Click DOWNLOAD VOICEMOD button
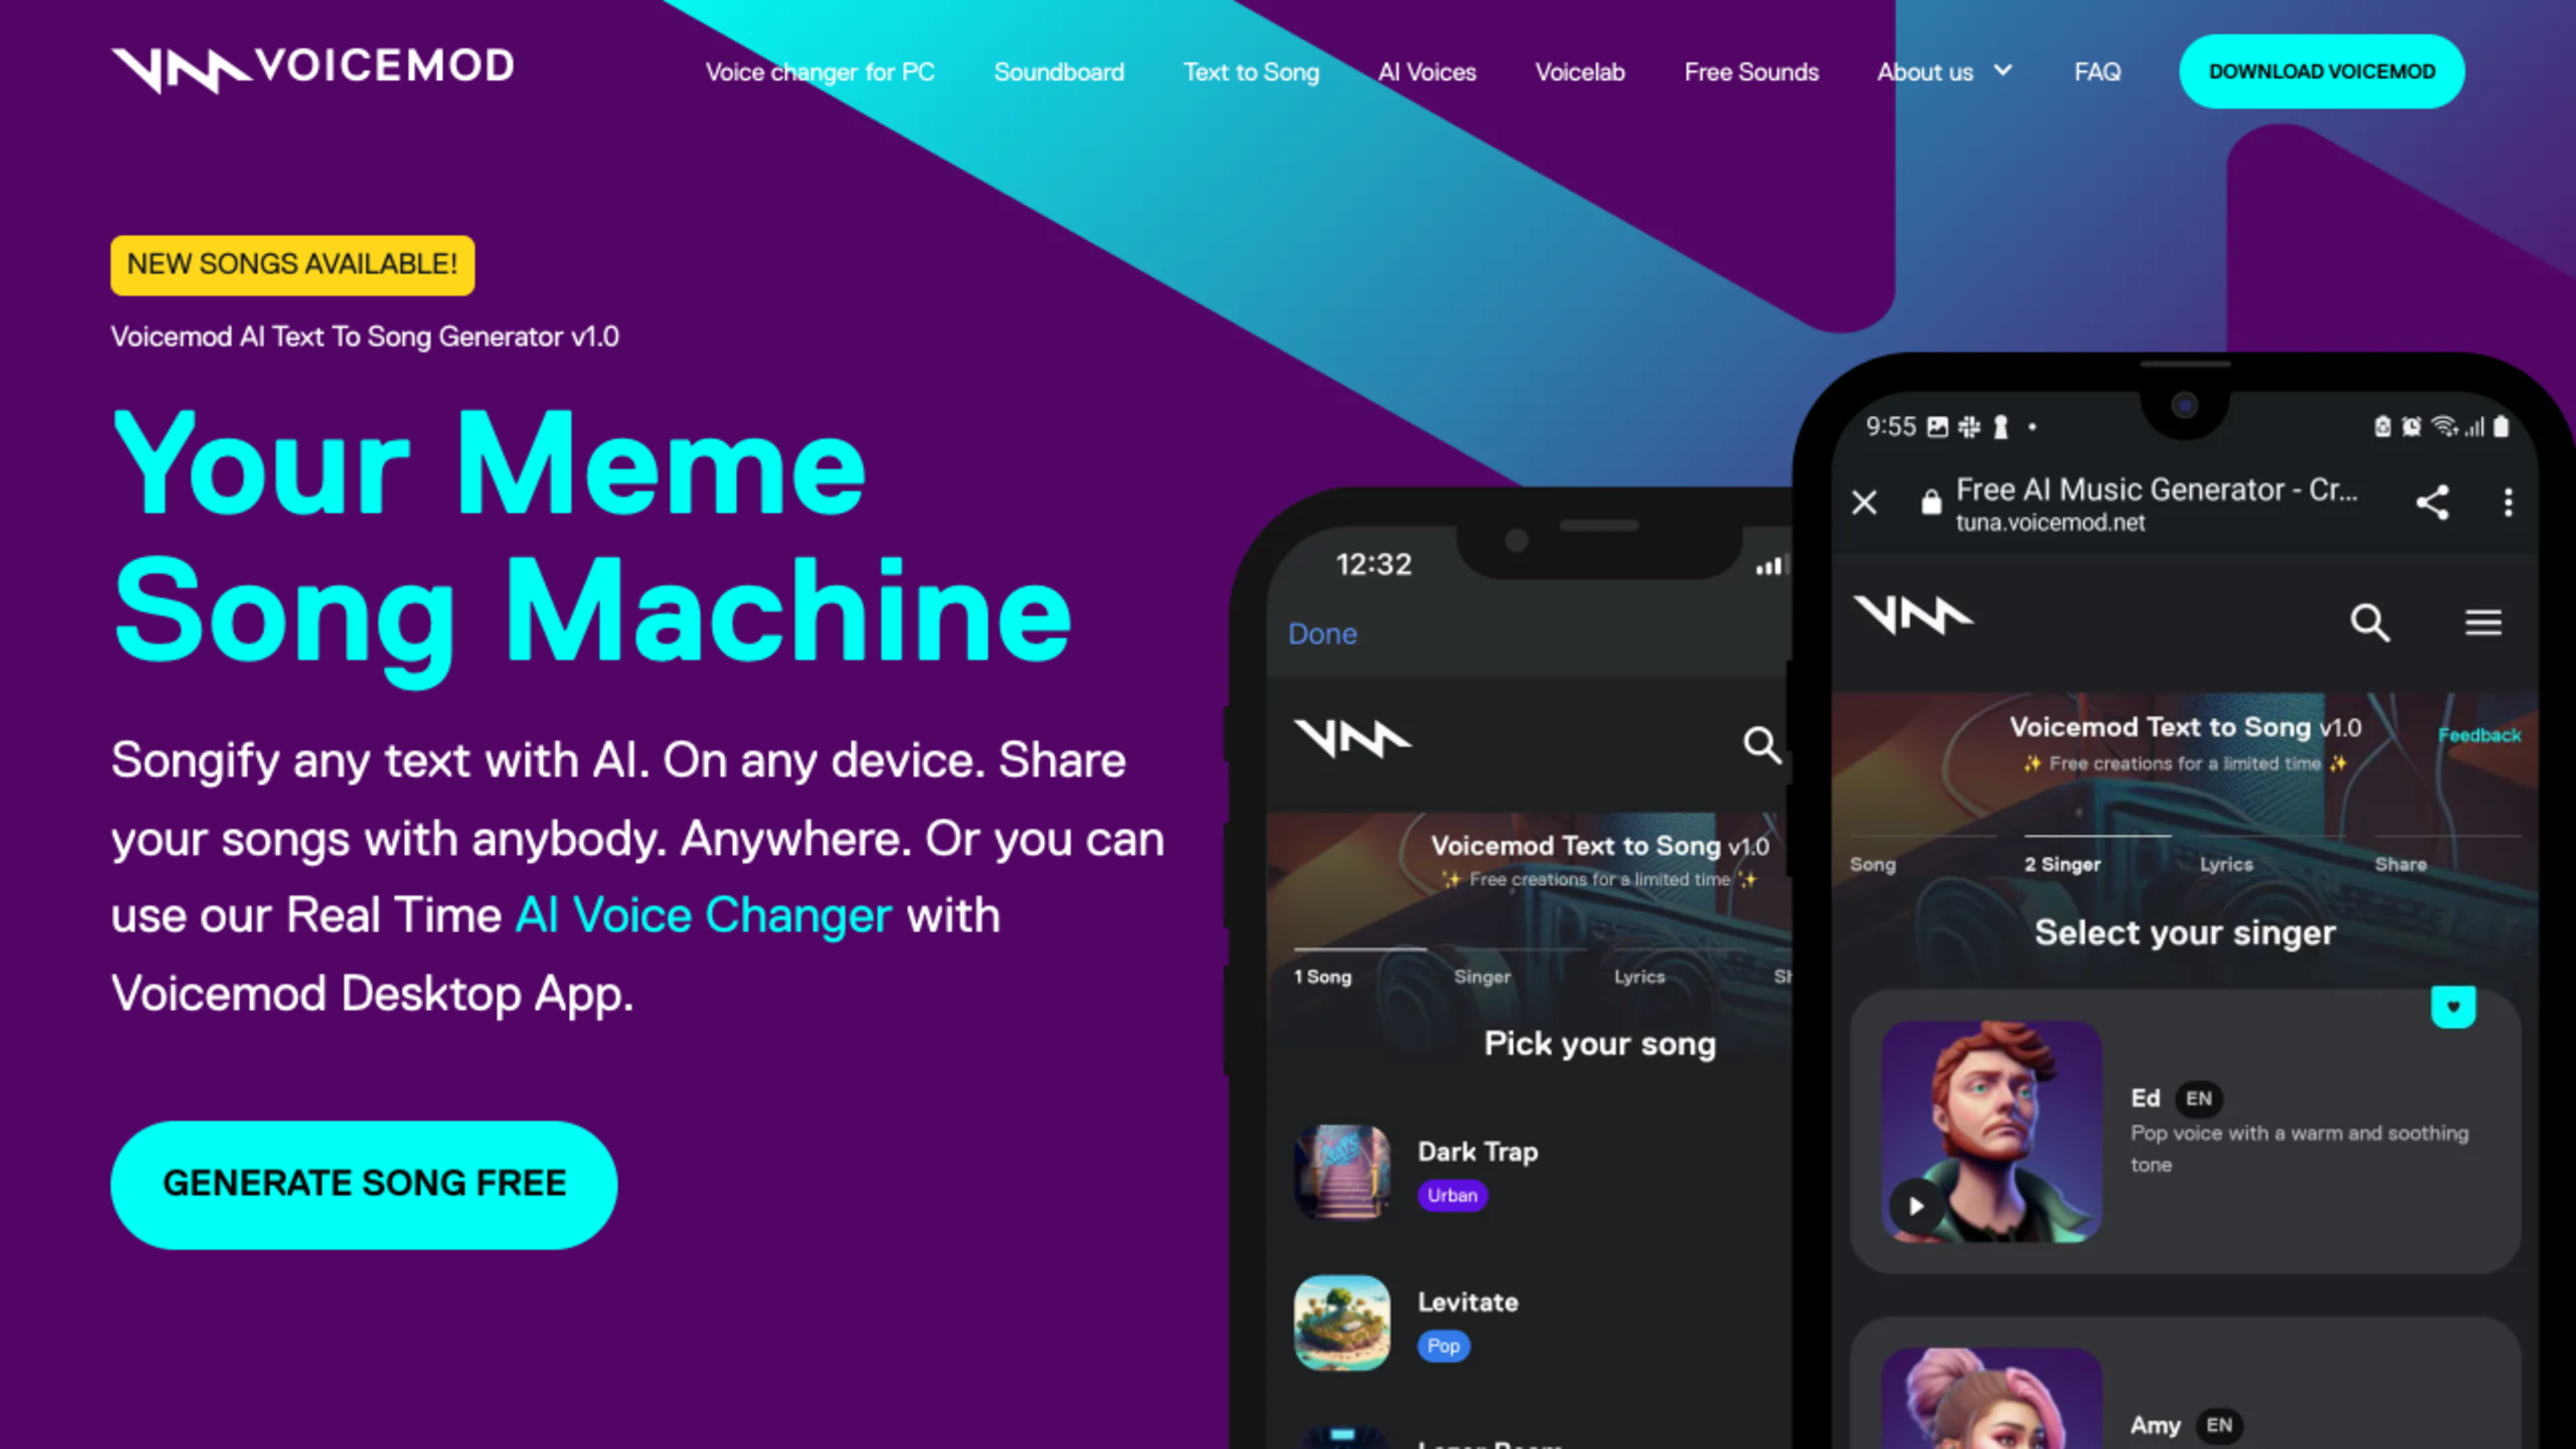The image size is (2576, 1449). (2321, 70)
